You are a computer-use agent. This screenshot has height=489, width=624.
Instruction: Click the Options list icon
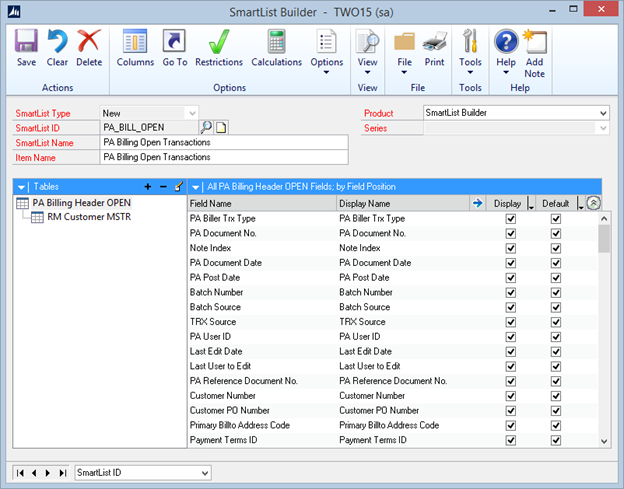point(326,41)
